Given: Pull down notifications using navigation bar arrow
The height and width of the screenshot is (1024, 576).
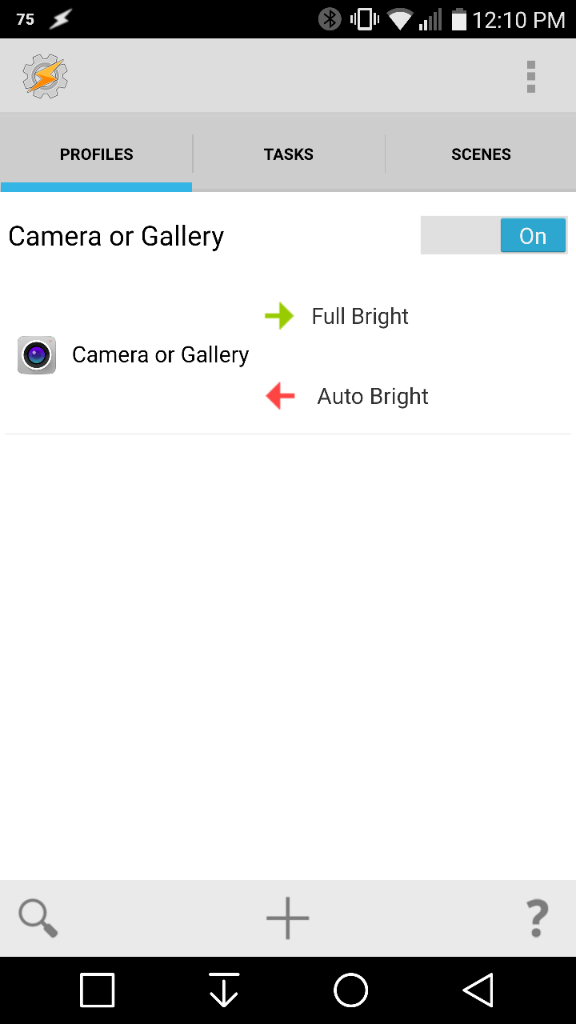Looking at the screenshot, I should (x=224, y=990).
